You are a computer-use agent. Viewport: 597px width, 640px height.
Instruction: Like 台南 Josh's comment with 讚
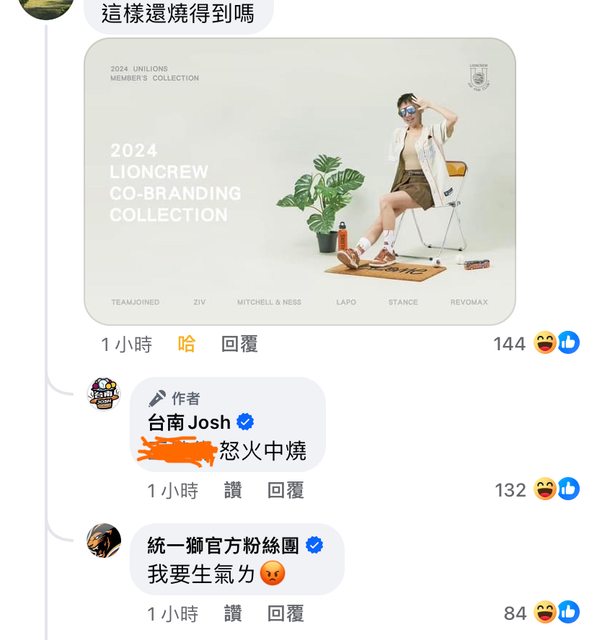pos(233,490)
